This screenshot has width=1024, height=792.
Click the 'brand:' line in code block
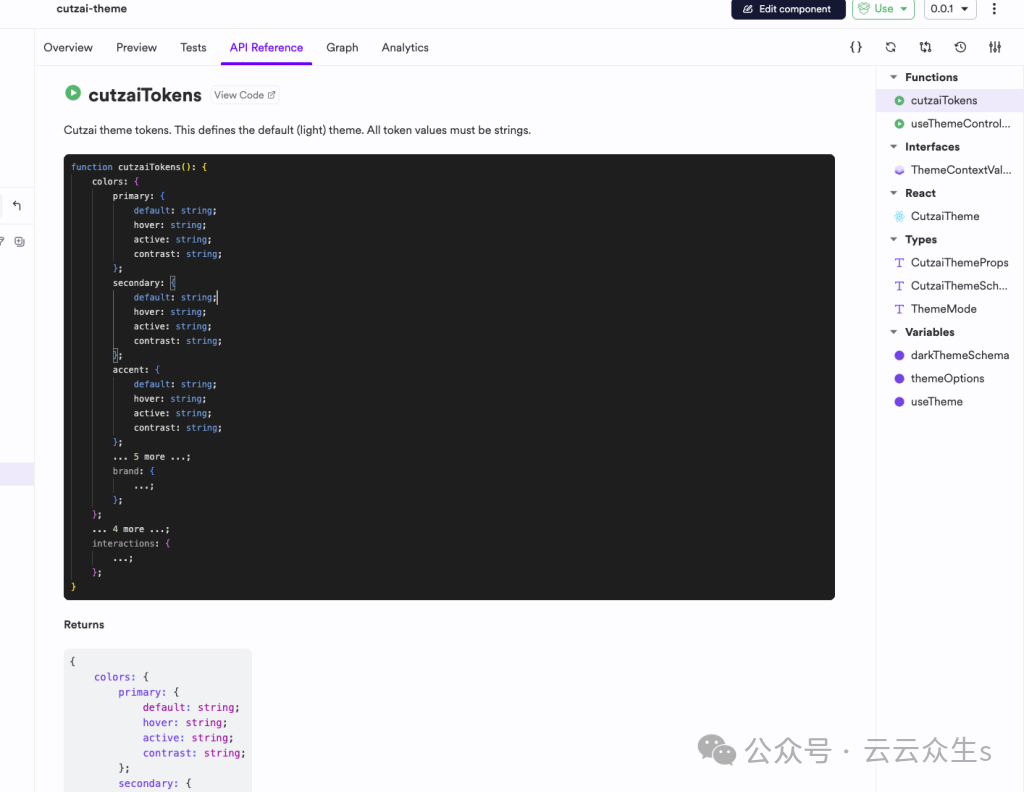(133, 471)
